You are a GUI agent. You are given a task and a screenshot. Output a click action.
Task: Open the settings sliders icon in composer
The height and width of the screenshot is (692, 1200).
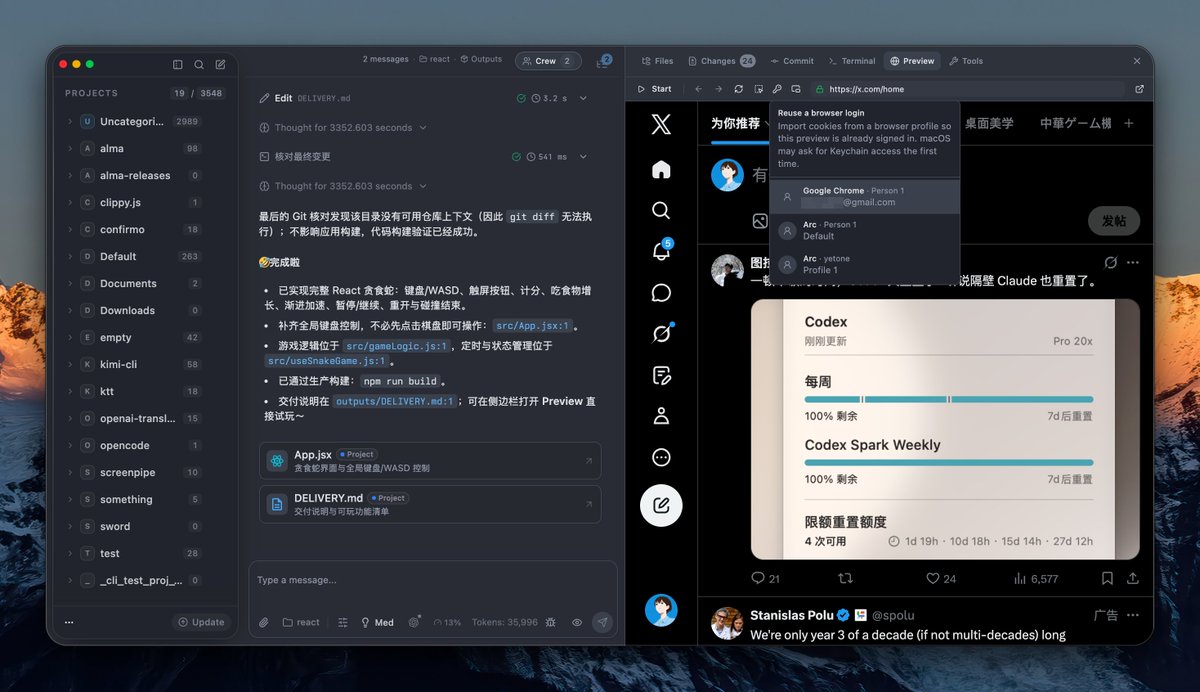click(342, 622)
